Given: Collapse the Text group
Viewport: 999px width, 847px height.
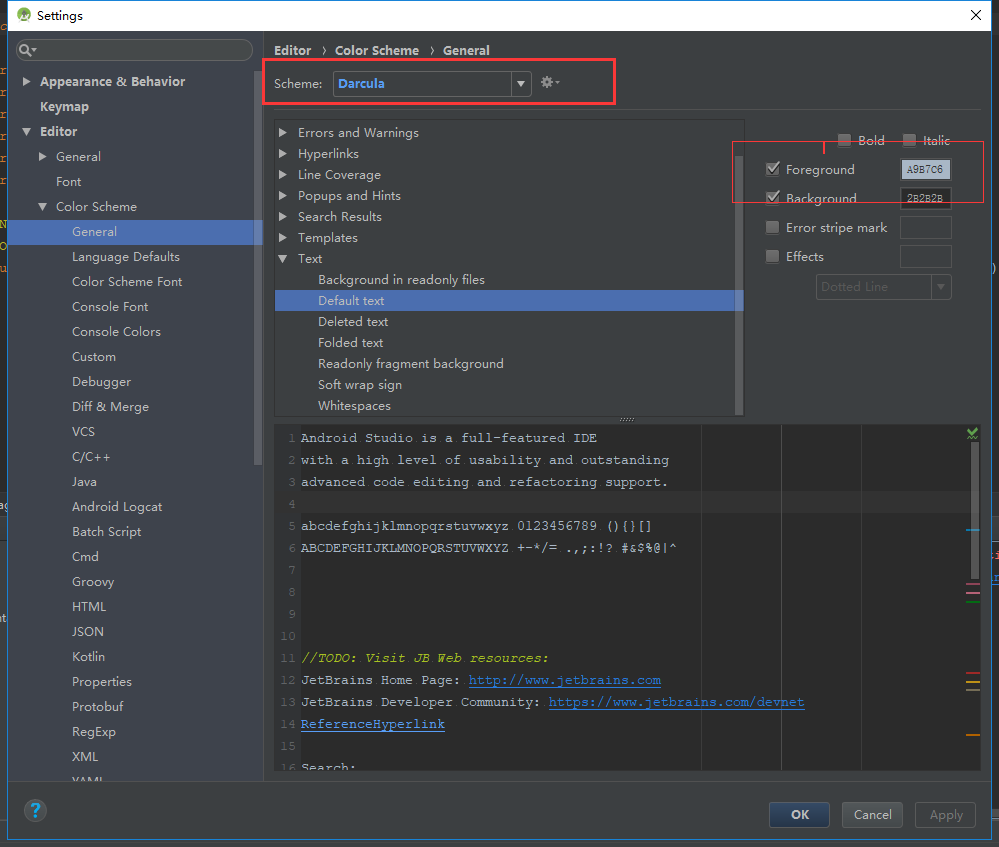Looking at the screenshot, I should tap(283, 259).
